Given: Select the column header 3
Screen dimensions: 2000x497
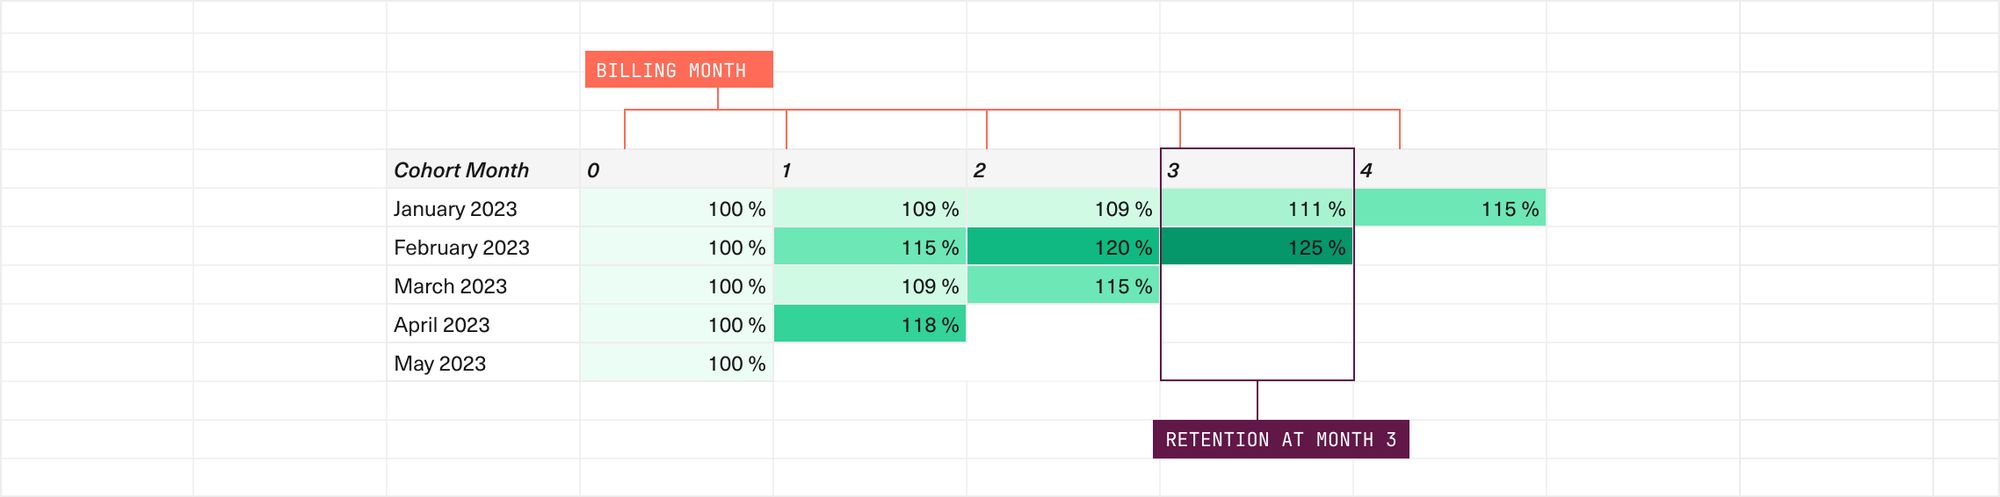Looking at the screenshot, I should (x=1256, y=170).
